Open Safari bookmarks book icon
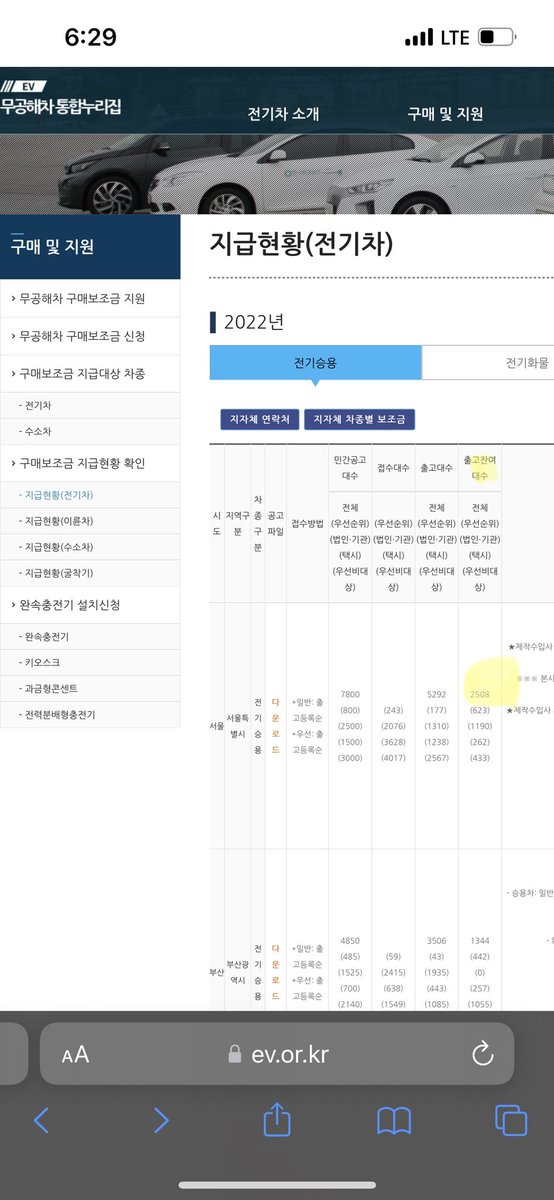Screen dimensions: 554x1200 click(394, 1120)
